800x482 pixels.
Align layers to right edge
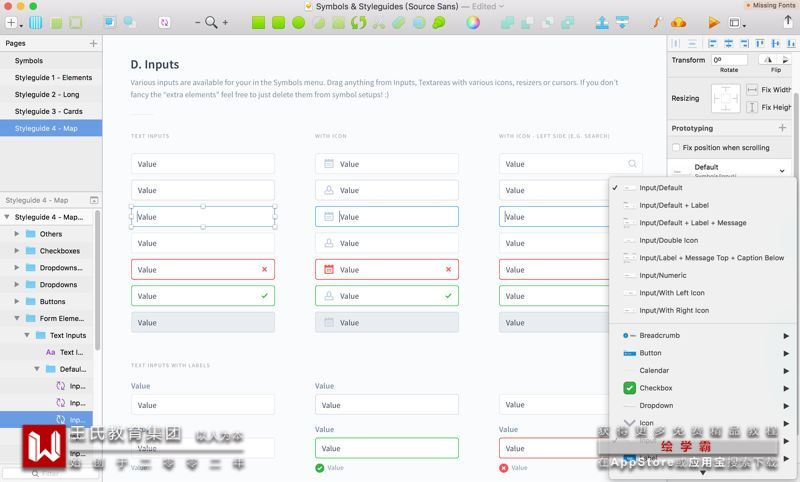click(744, 43)
